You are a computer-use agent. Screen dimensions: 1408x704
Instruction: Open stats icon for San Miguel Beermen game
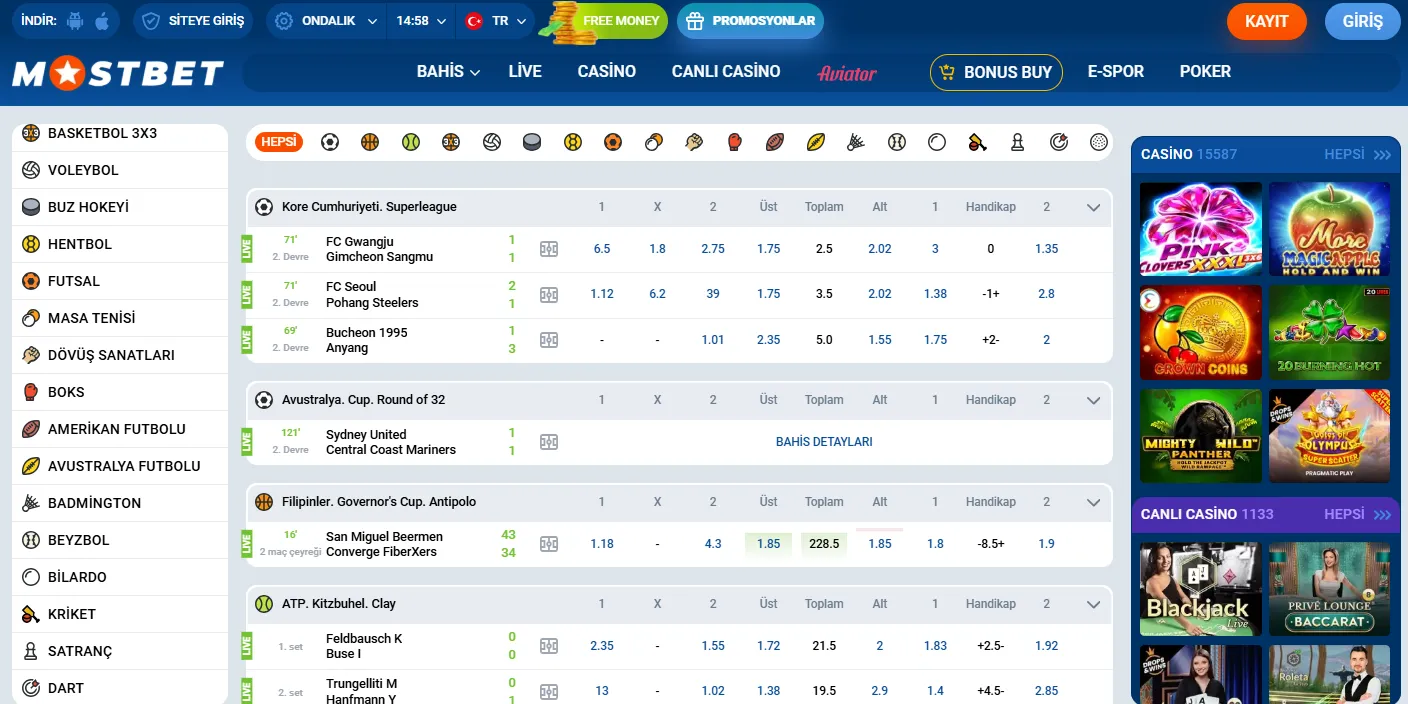(549, 544)
